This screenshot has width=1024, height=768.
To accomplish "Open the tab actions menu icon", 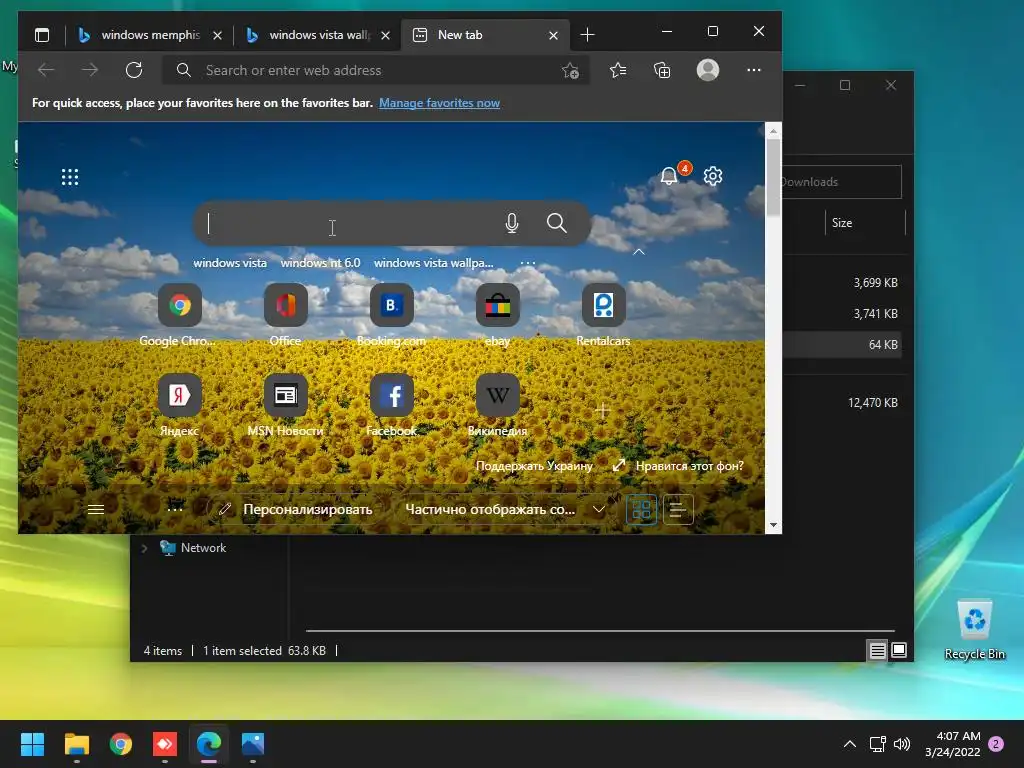I will coord(42,35).
